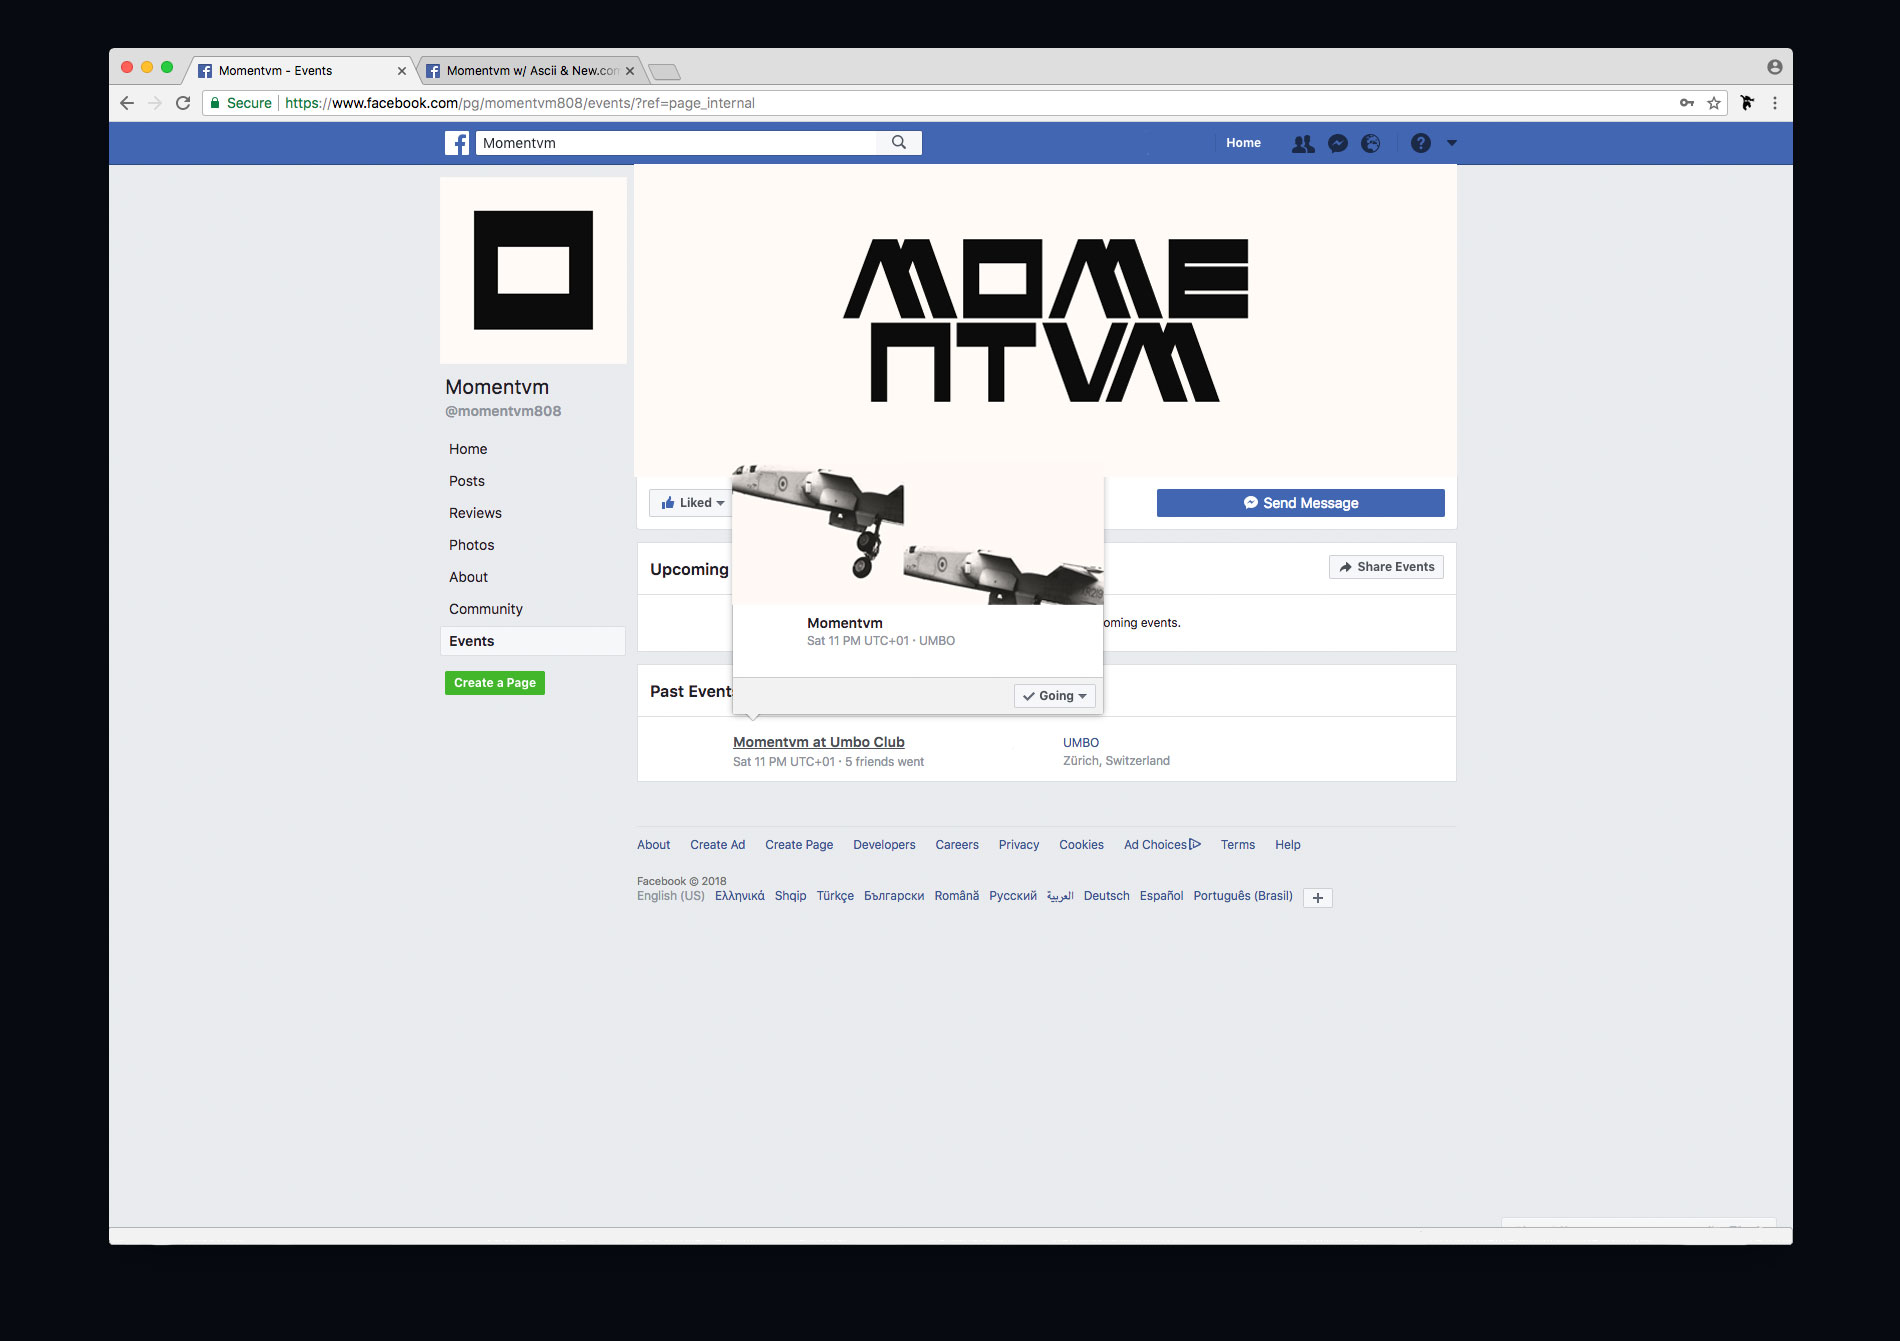
Task: Go to Home in Facebook top bar
Action: (x=1243, y=143)
